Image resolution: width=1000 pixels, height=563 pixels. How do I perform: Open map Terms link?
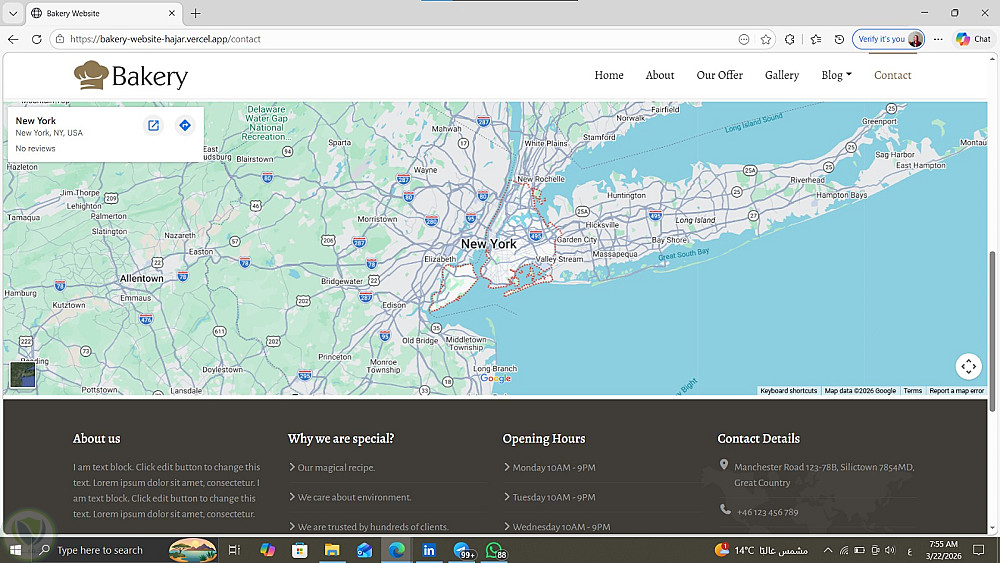pyautogui.click(x=912, y=391)
